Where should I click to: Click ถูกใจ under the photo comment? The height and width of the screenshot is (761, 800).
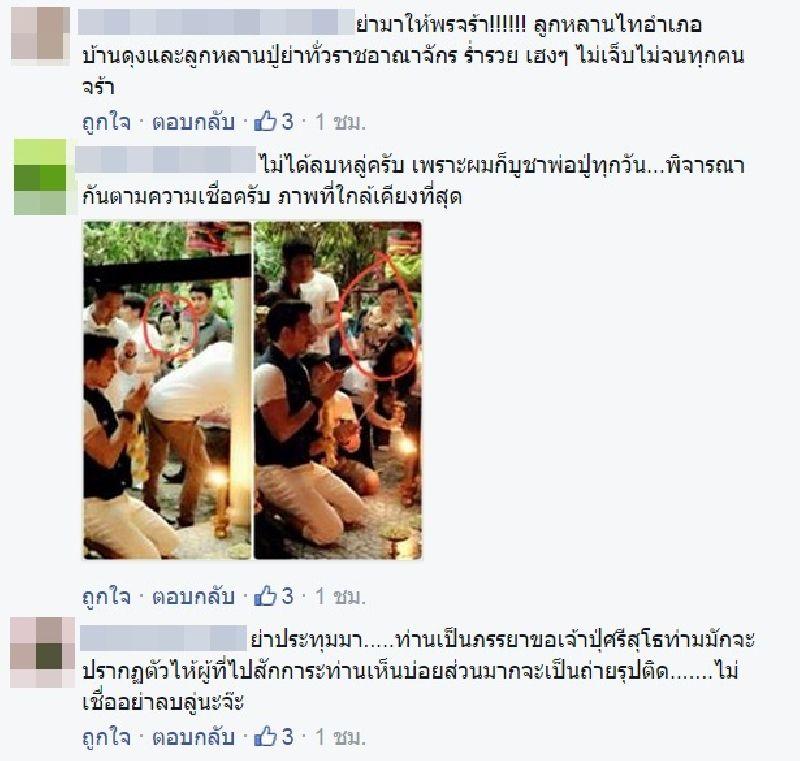tap(107, 597)
